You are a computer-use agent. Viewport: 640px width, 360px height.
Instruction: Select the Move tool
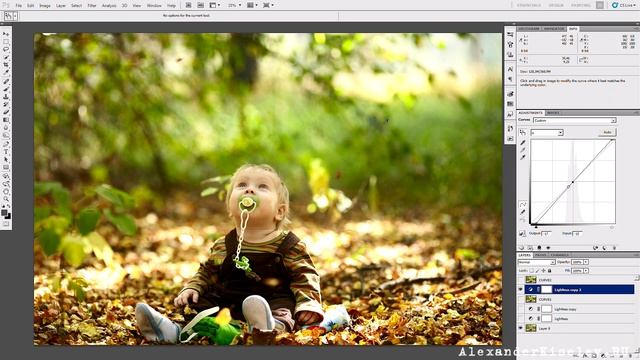(x=6, y=34)
